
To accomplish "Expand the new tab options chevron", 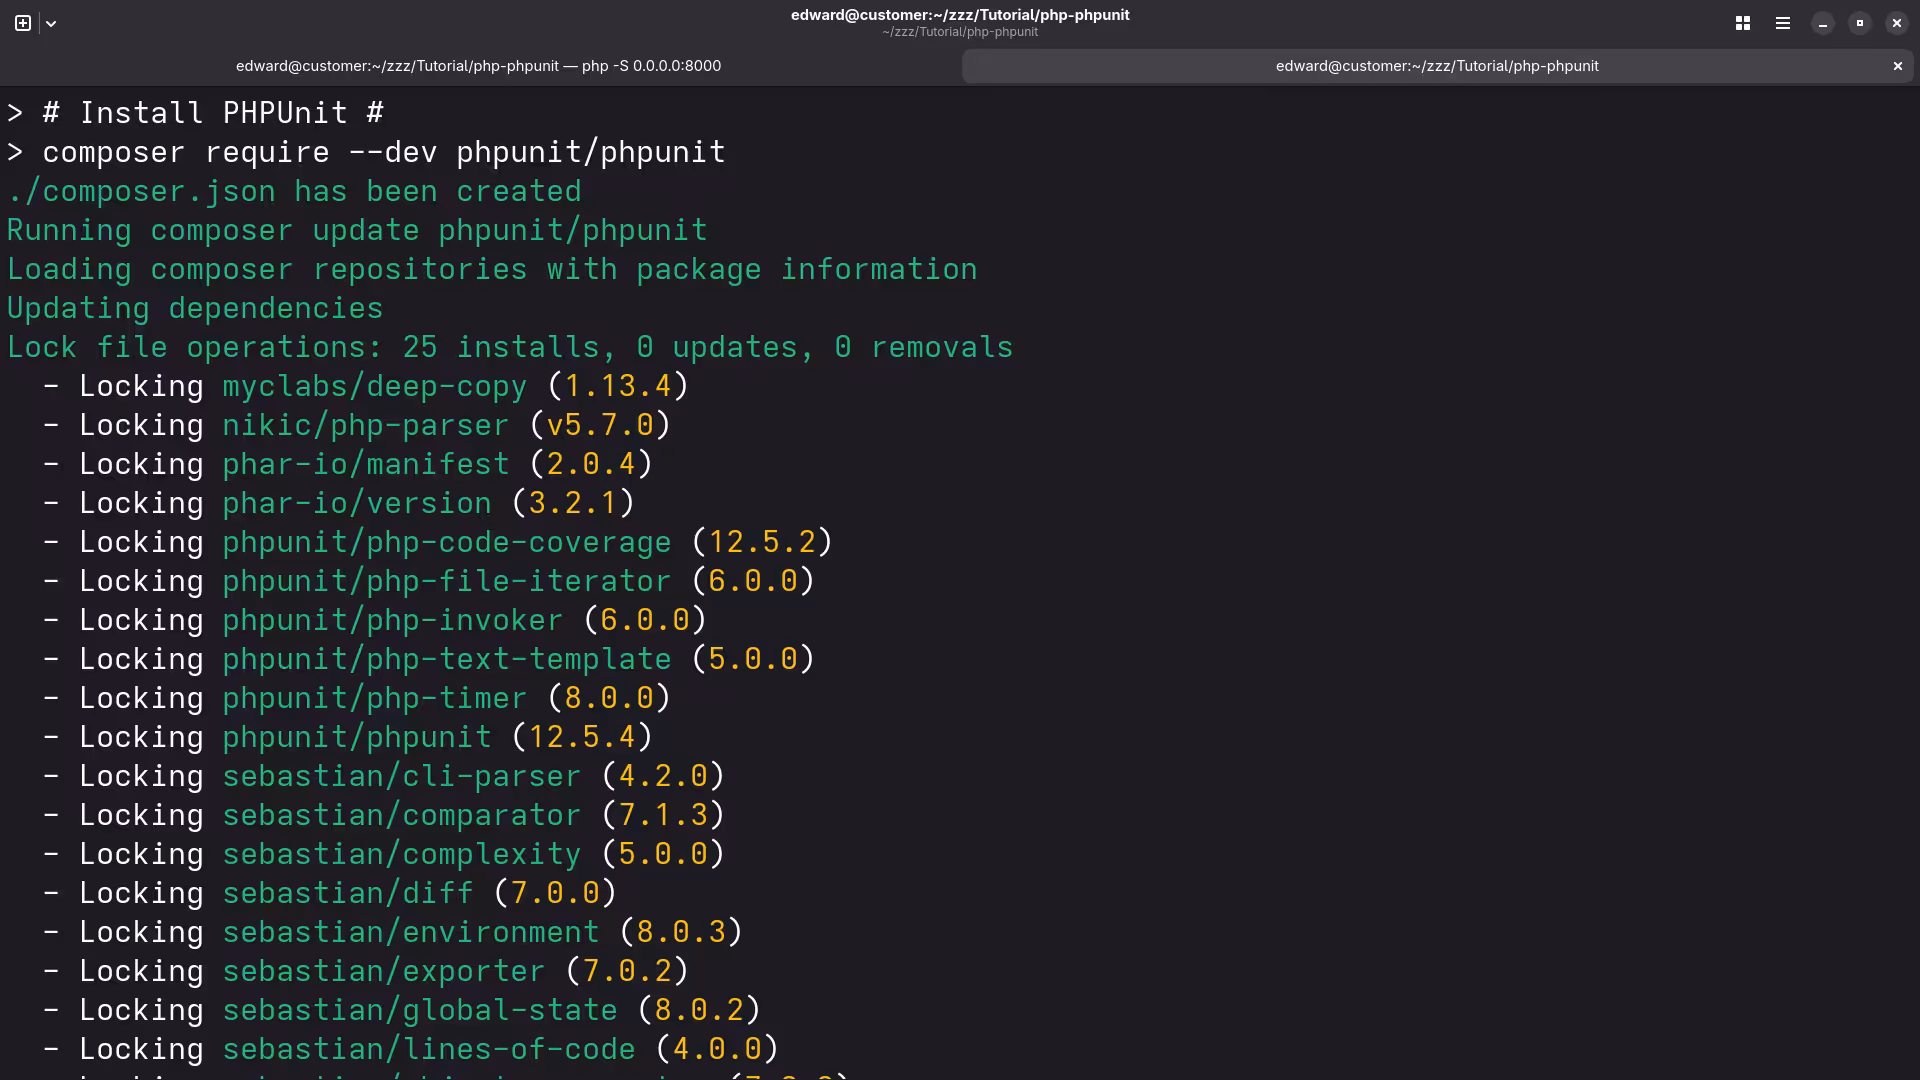I will tap(51, 23).
